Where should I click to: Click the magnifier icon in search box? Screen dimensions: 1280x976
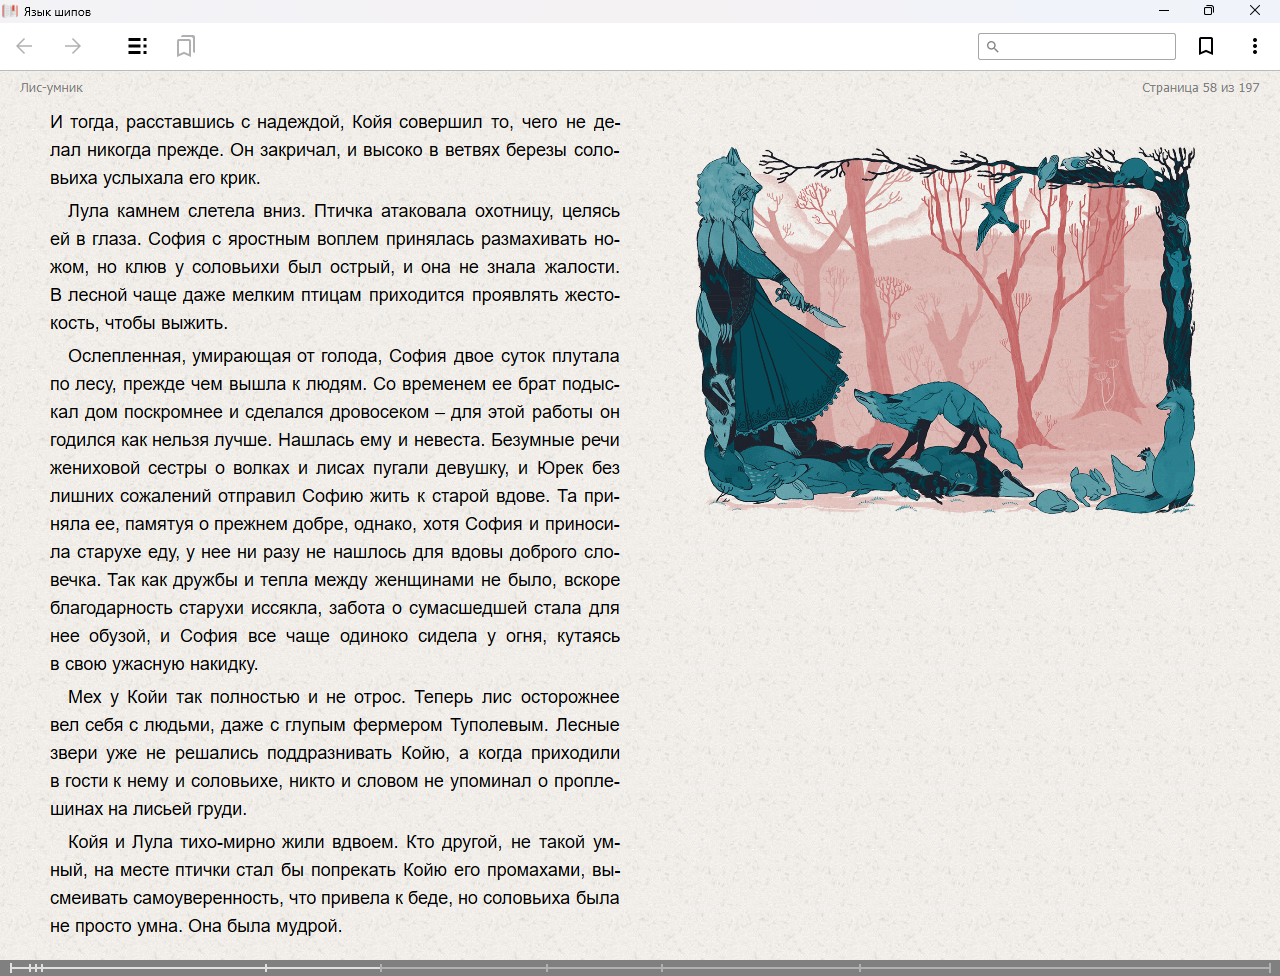[x=993, y=46]
